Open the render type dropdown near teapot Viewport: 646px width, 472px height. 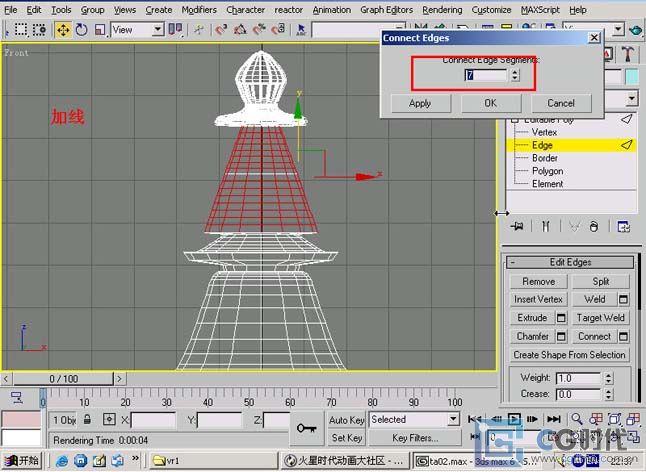(x=618, y=29)
